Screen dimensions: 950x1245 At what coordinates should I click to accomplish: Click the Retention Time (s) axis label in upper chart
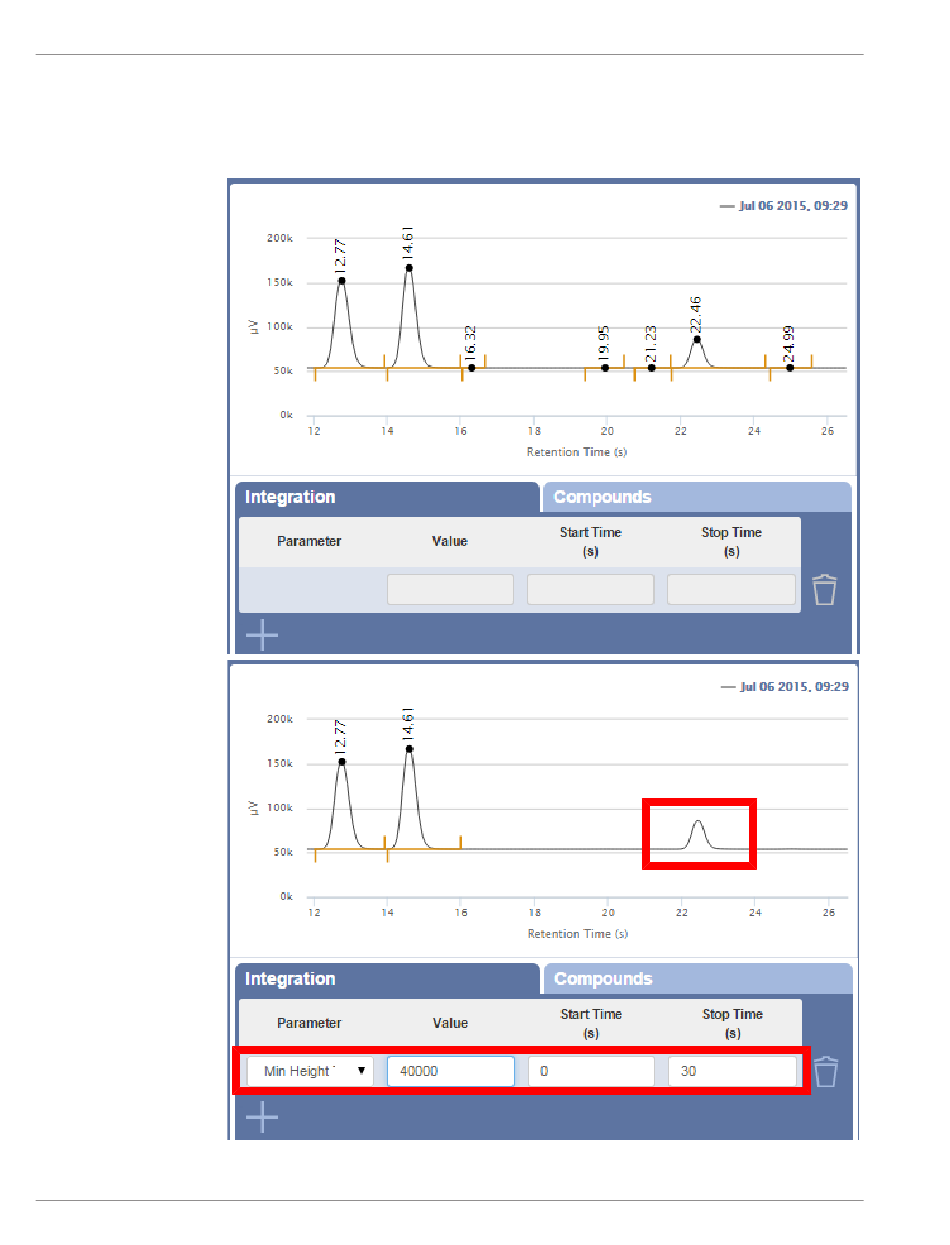tap(577, 452)
